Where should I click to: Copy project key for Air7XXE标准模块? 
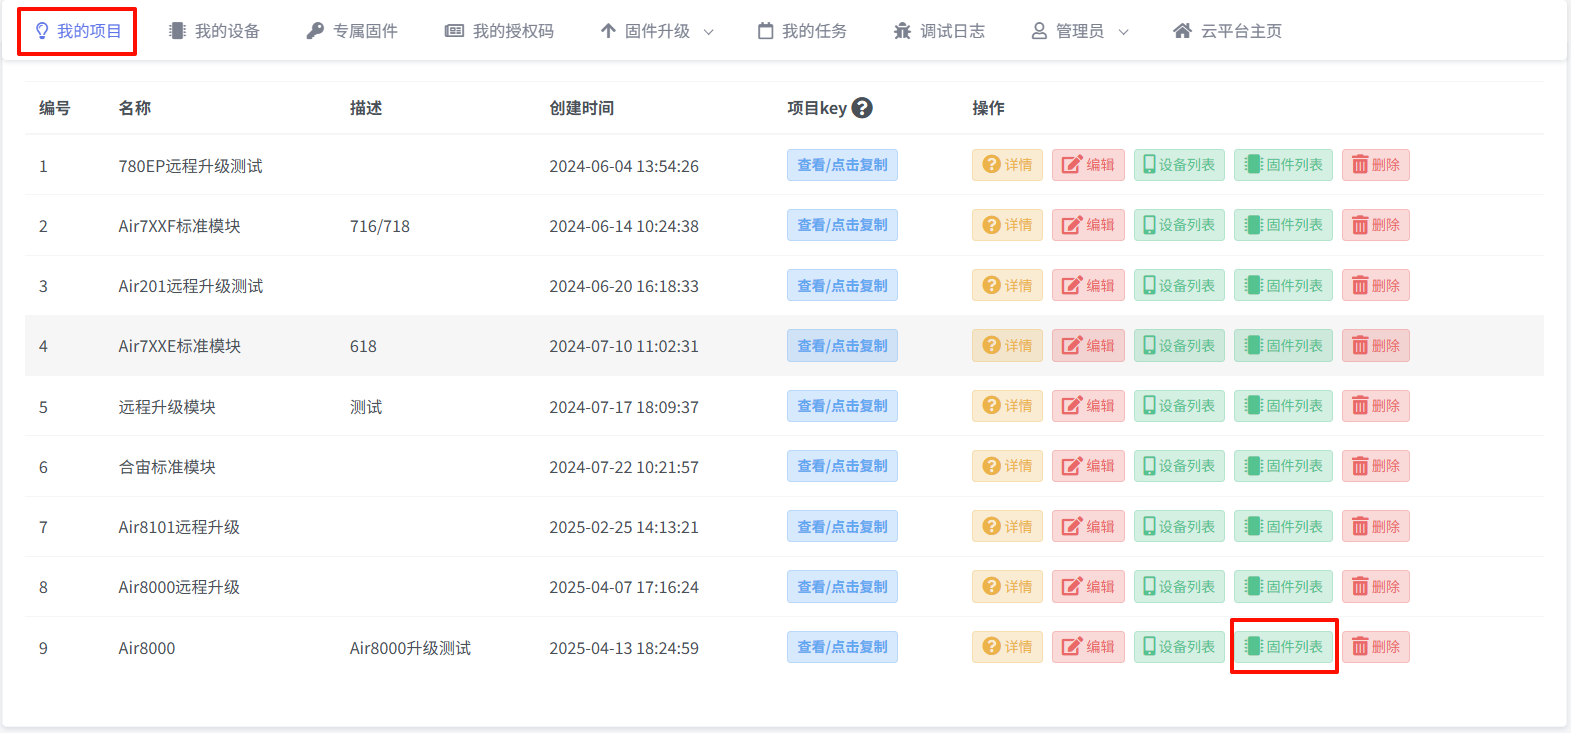842,345
